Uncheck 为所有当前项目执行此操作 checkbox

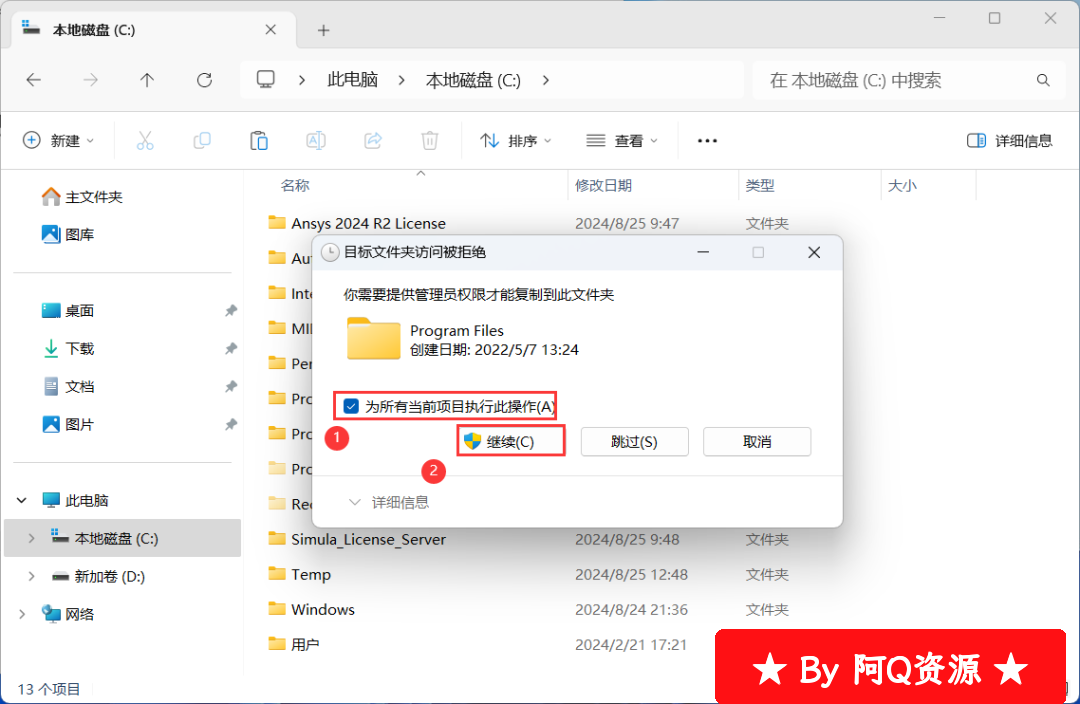point(351,406)
